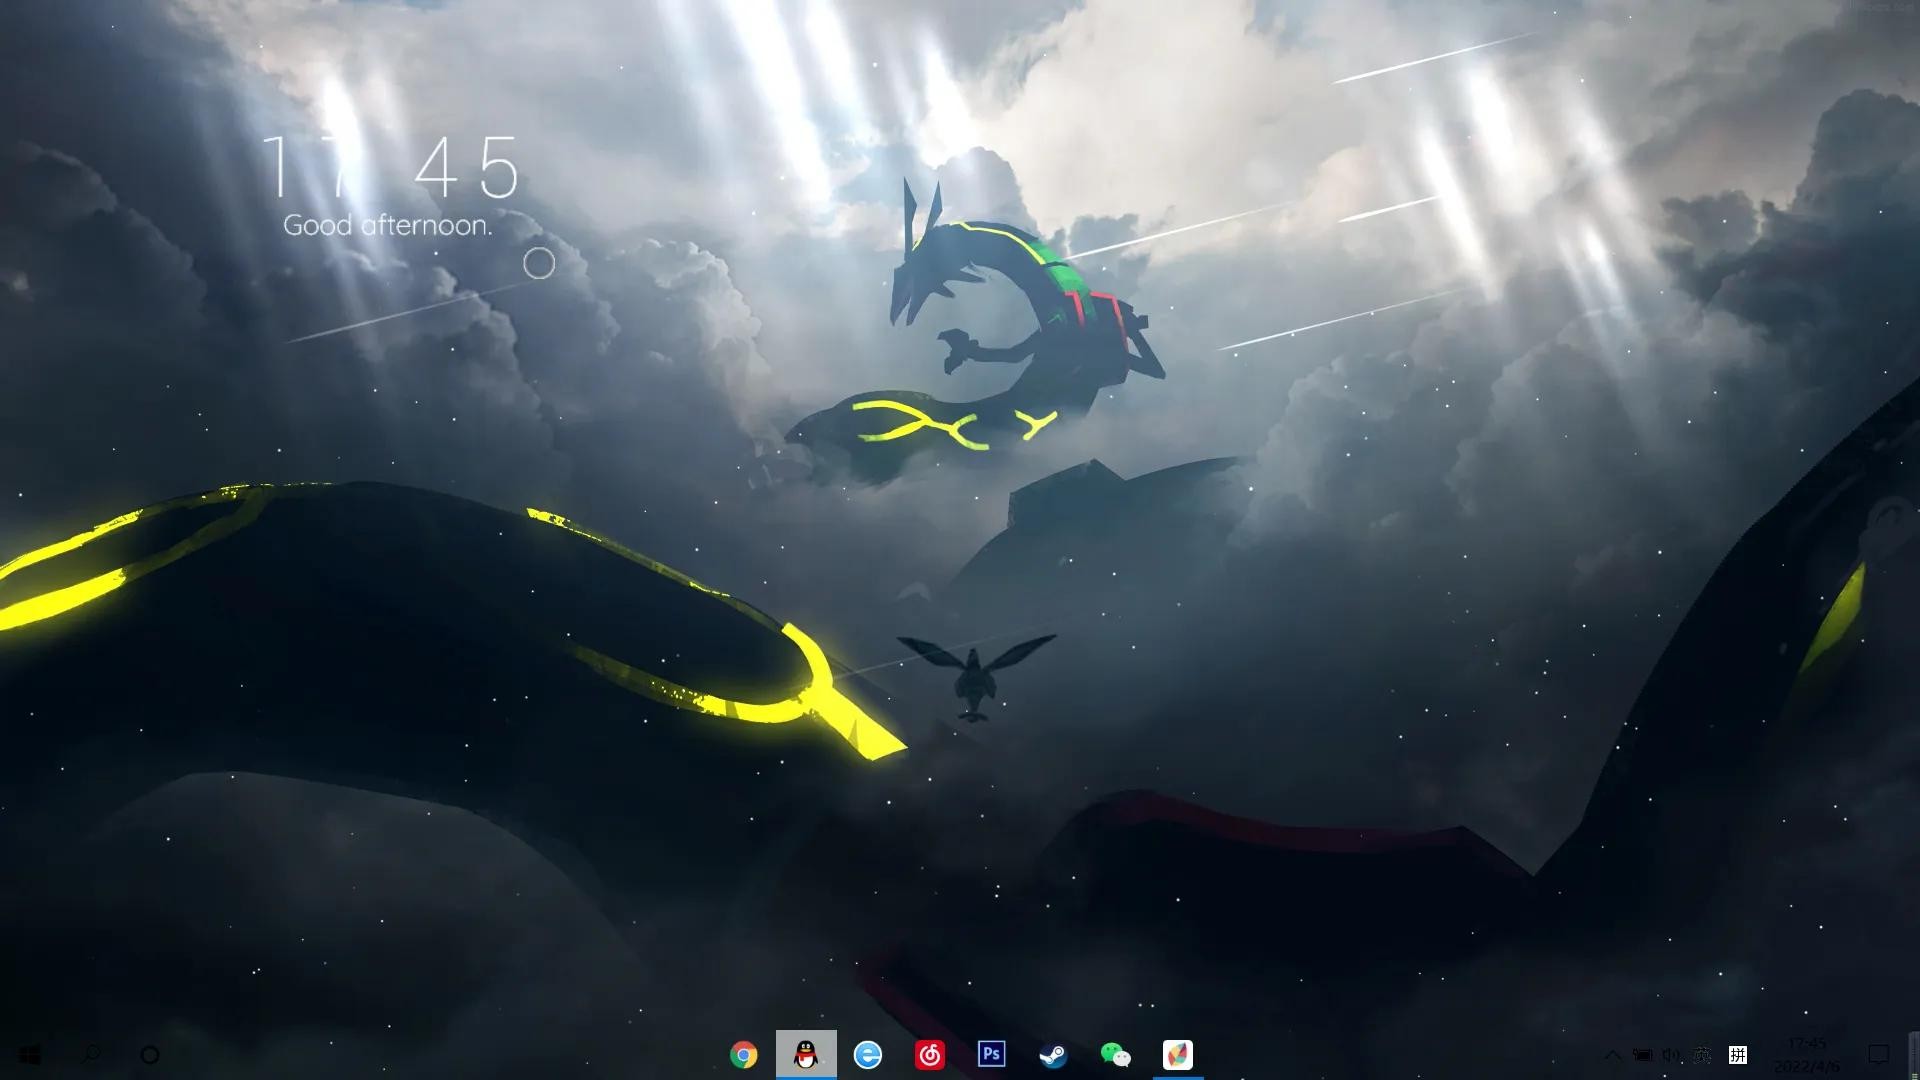Click the IME language indicator icon
1920x1080 pixels.
(x=1703, y=1055)
